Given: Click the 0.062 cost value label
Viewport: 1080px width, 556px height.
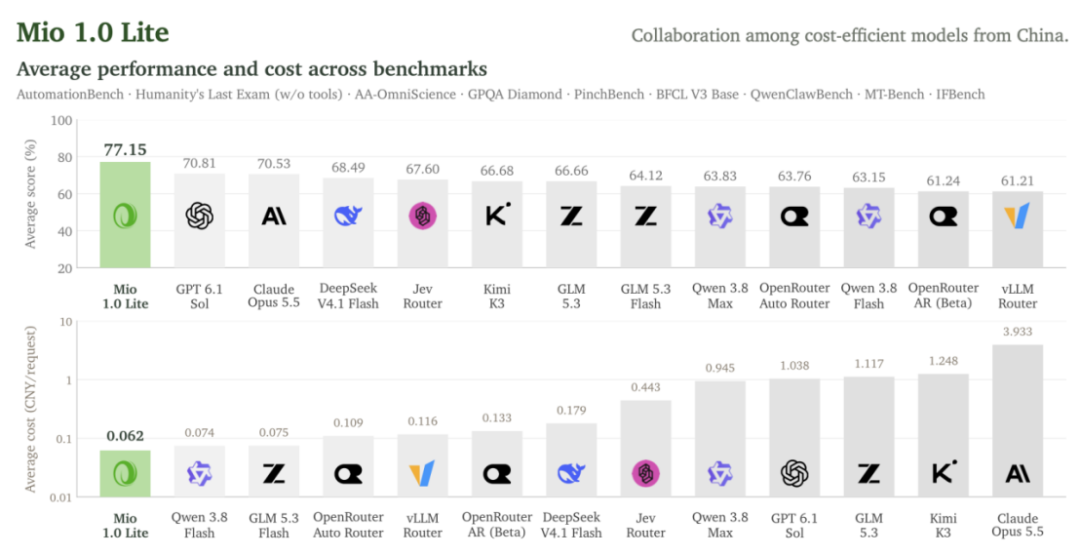Looking at the screenshot, I should [x=125, y=435].
